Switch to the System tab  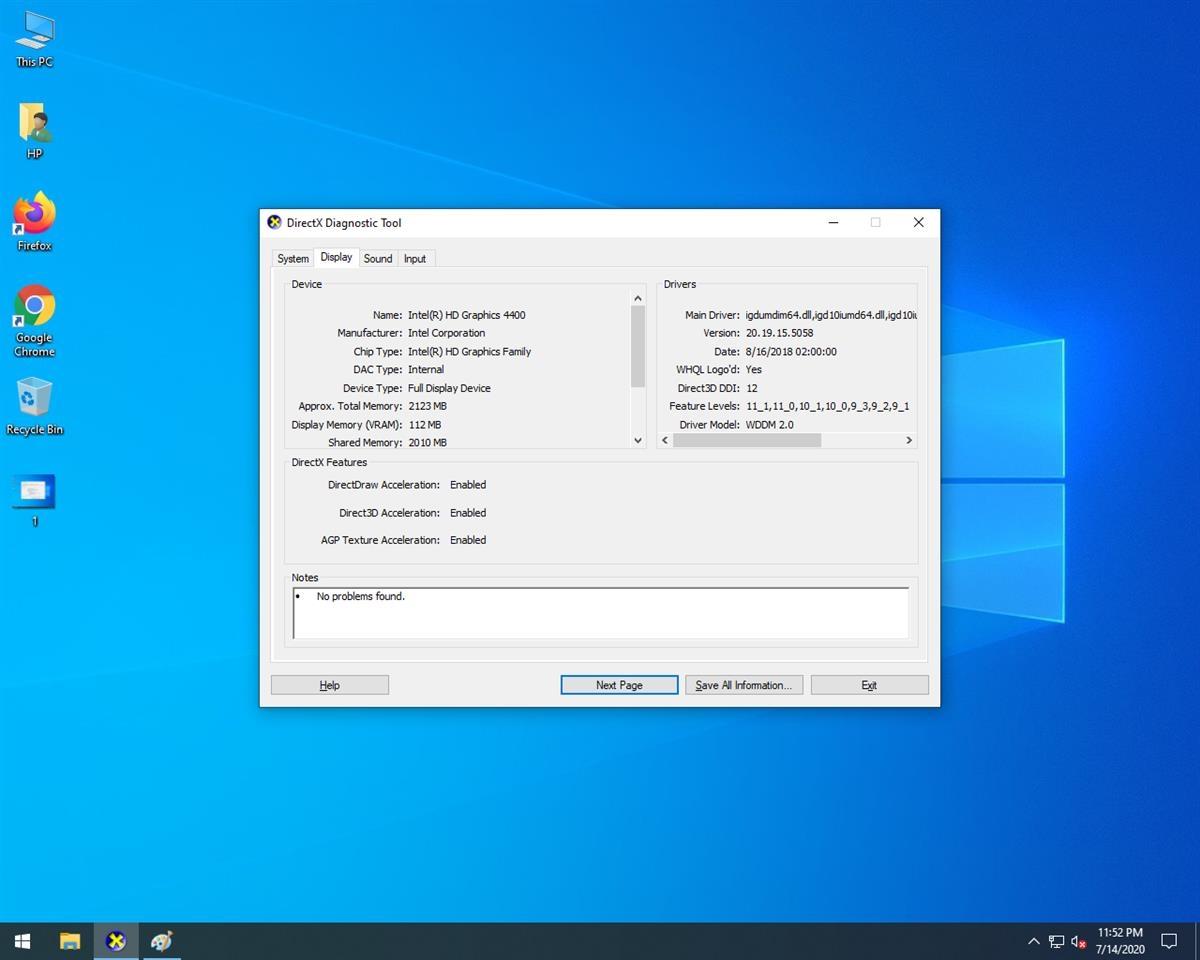point(293,259)
